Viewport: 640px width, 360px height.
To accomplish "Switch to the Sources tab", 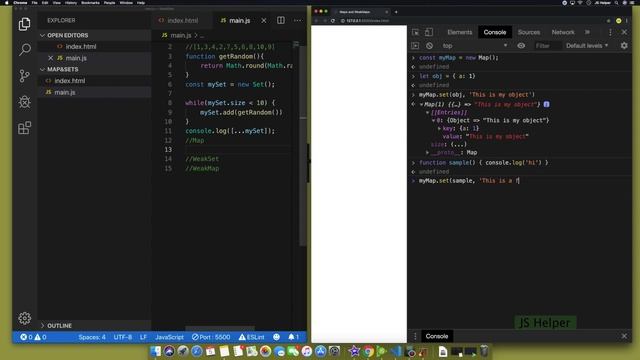I will [529, 32].
